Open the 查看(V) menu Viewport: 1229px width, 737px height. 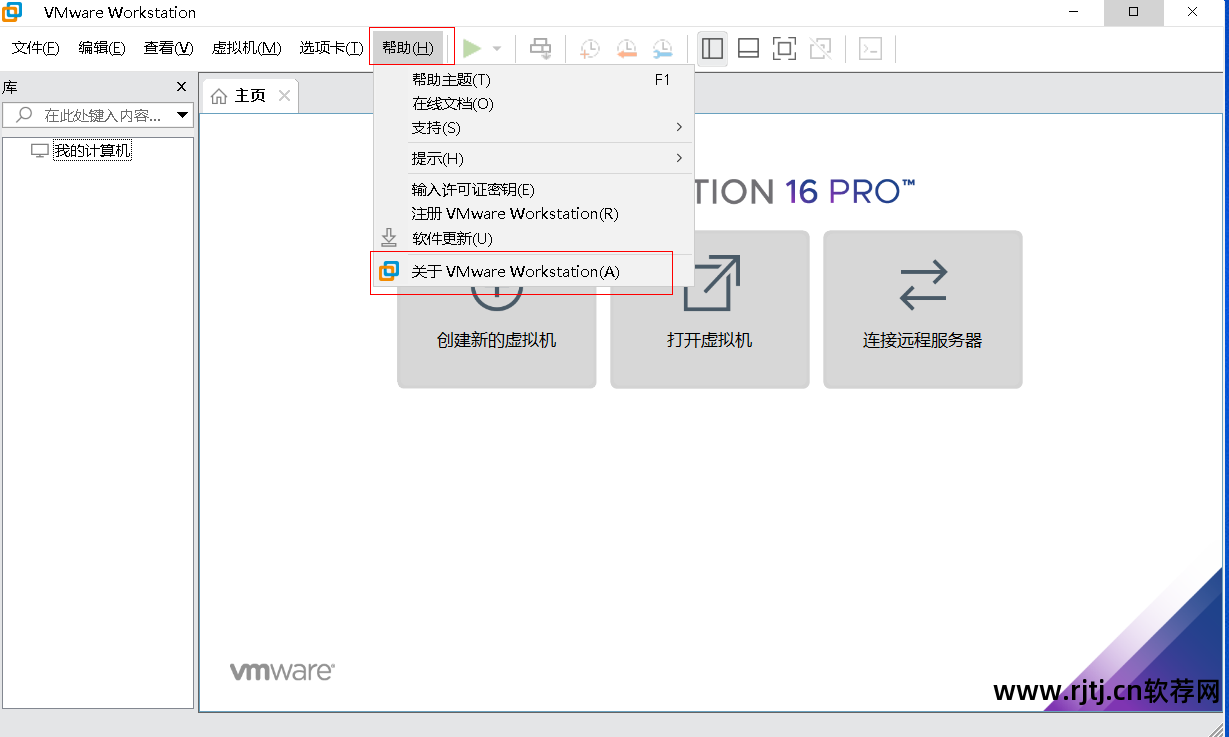point(168,48)
